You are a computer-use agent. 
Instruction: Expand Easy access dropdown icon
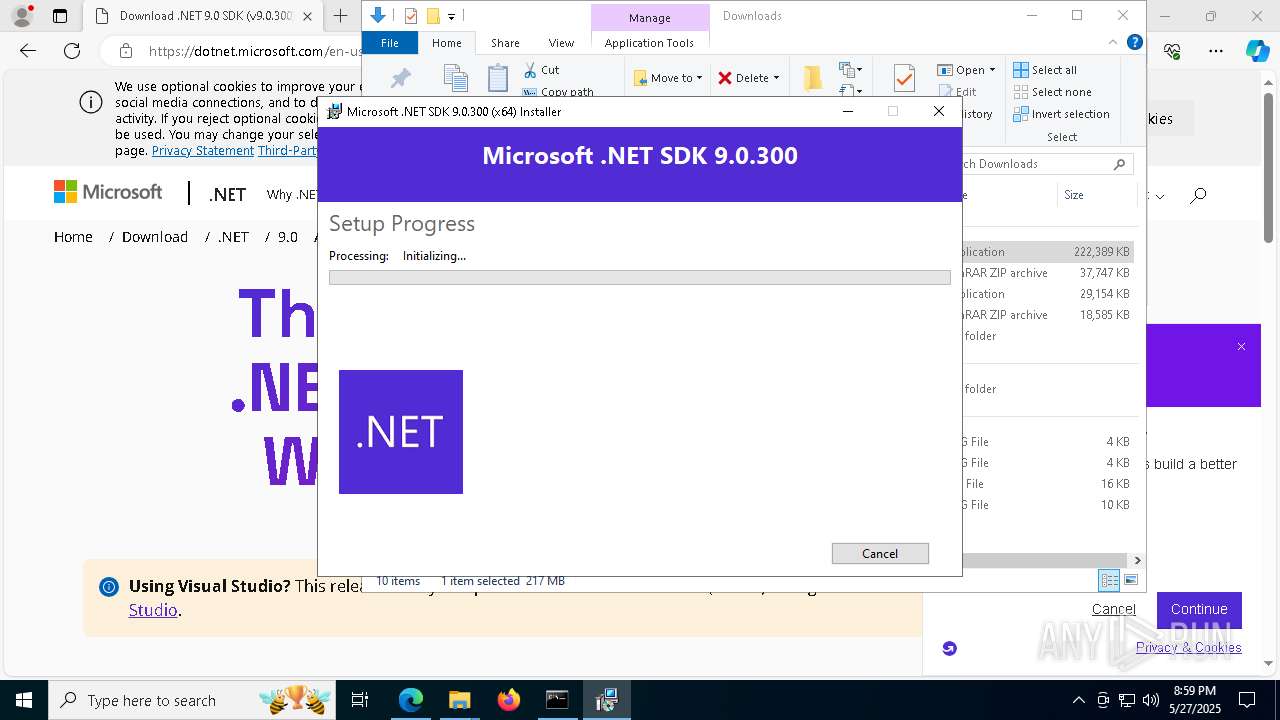[x=851, y=91]
